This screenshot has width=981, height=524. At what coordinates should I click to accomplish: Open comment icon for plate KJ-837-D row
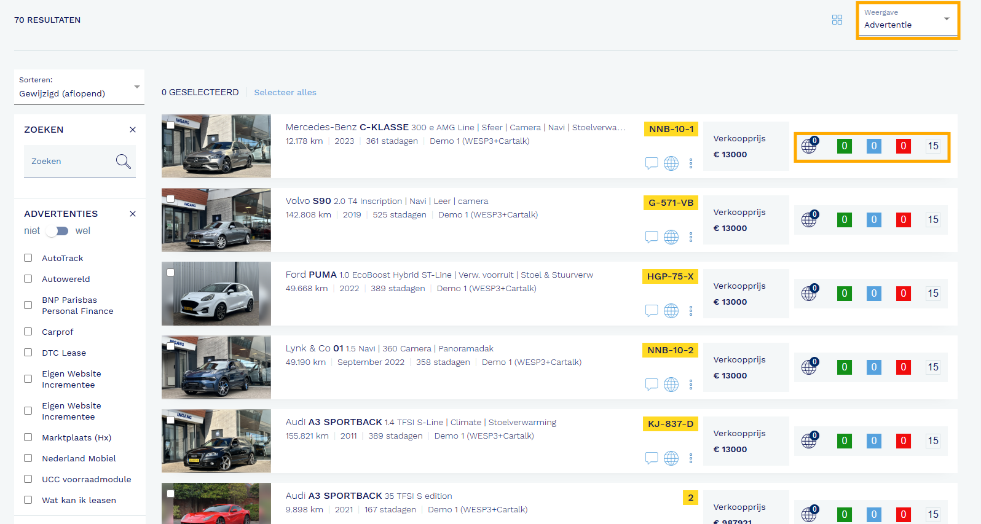pos(651,458)
